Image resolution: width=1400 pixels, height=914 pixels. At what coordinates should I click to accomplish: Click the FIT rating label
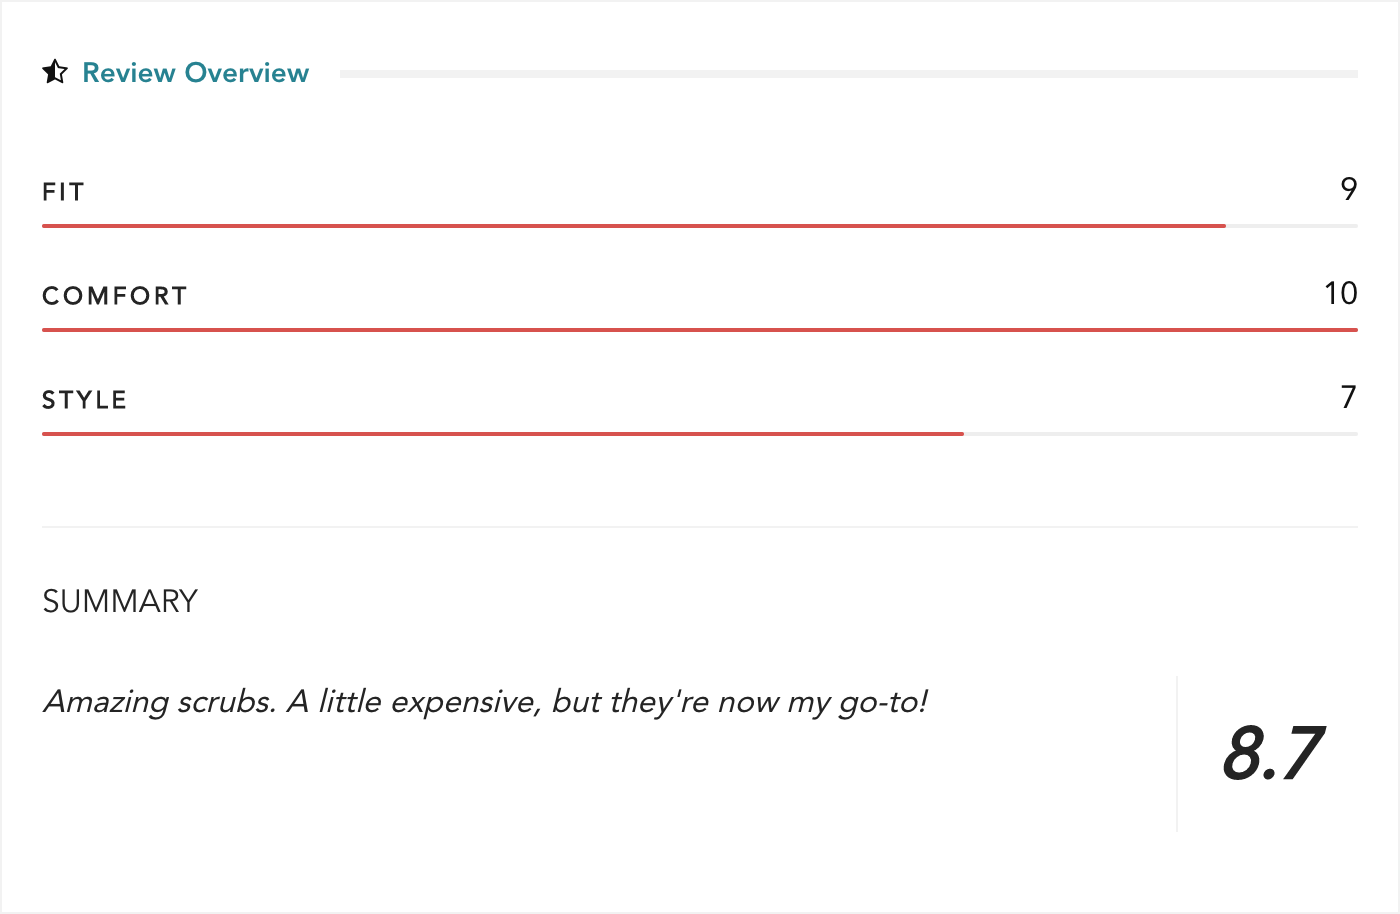point(63,192)
